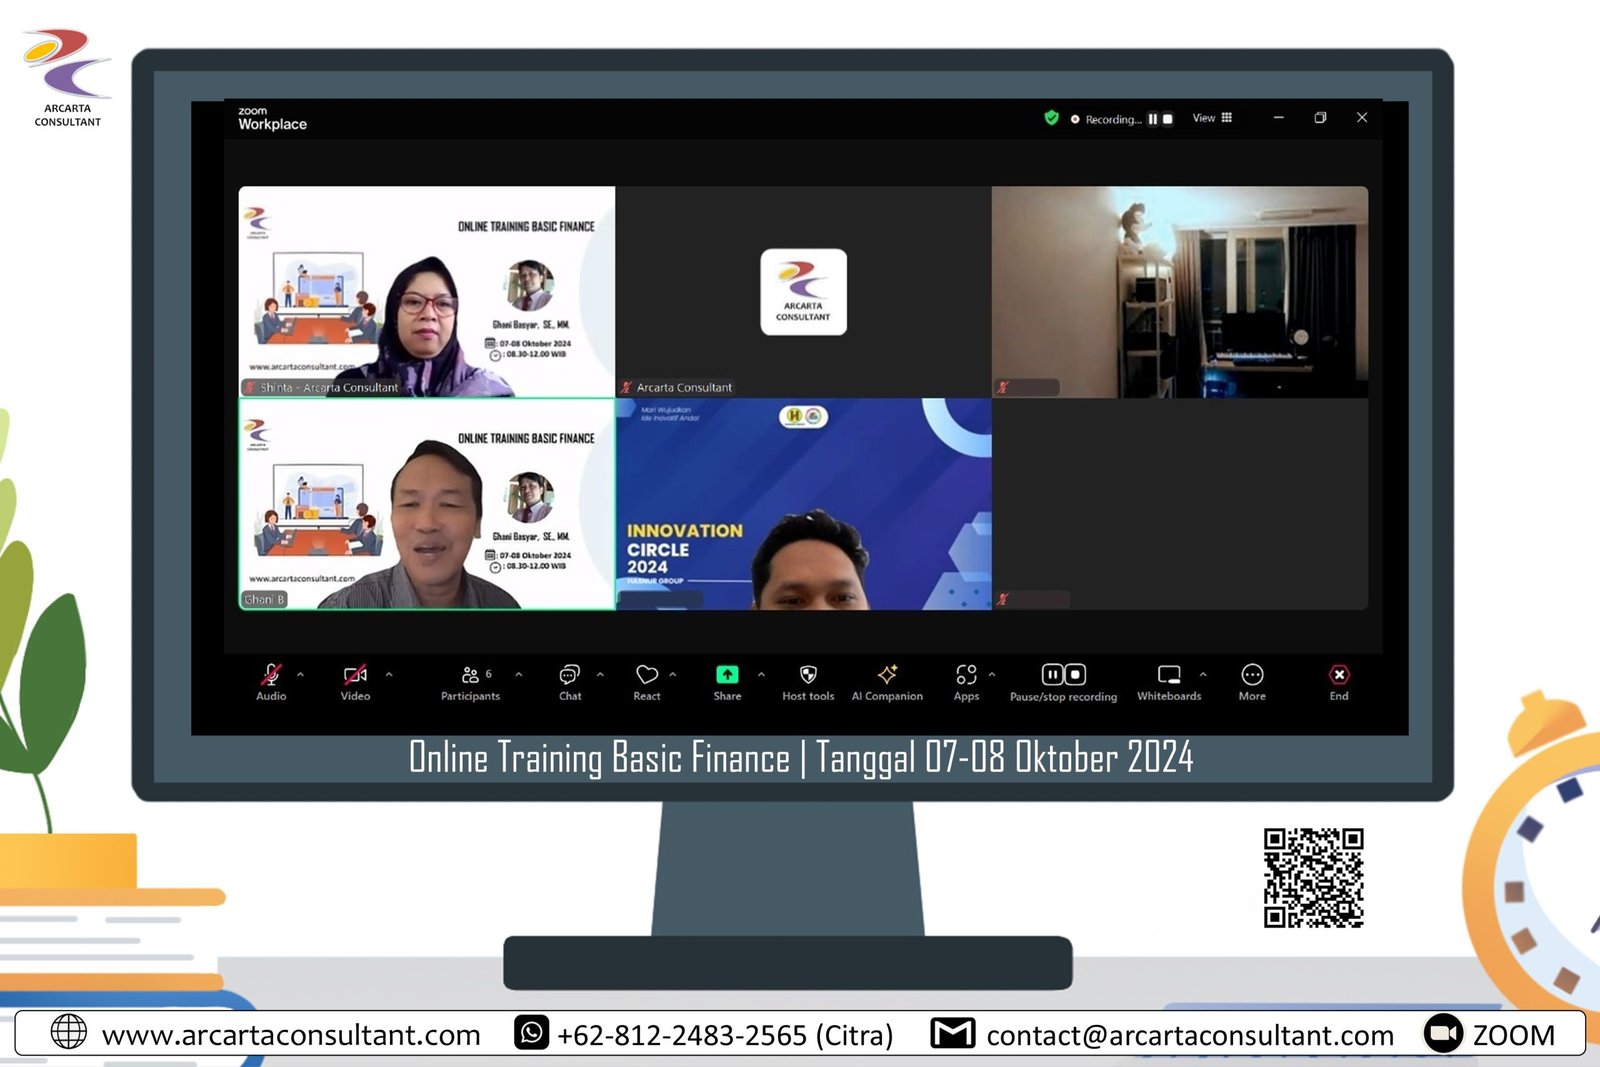This screenshot has height=1067, width=1600.
Task: Open the More options menu
Action: 1252,675
